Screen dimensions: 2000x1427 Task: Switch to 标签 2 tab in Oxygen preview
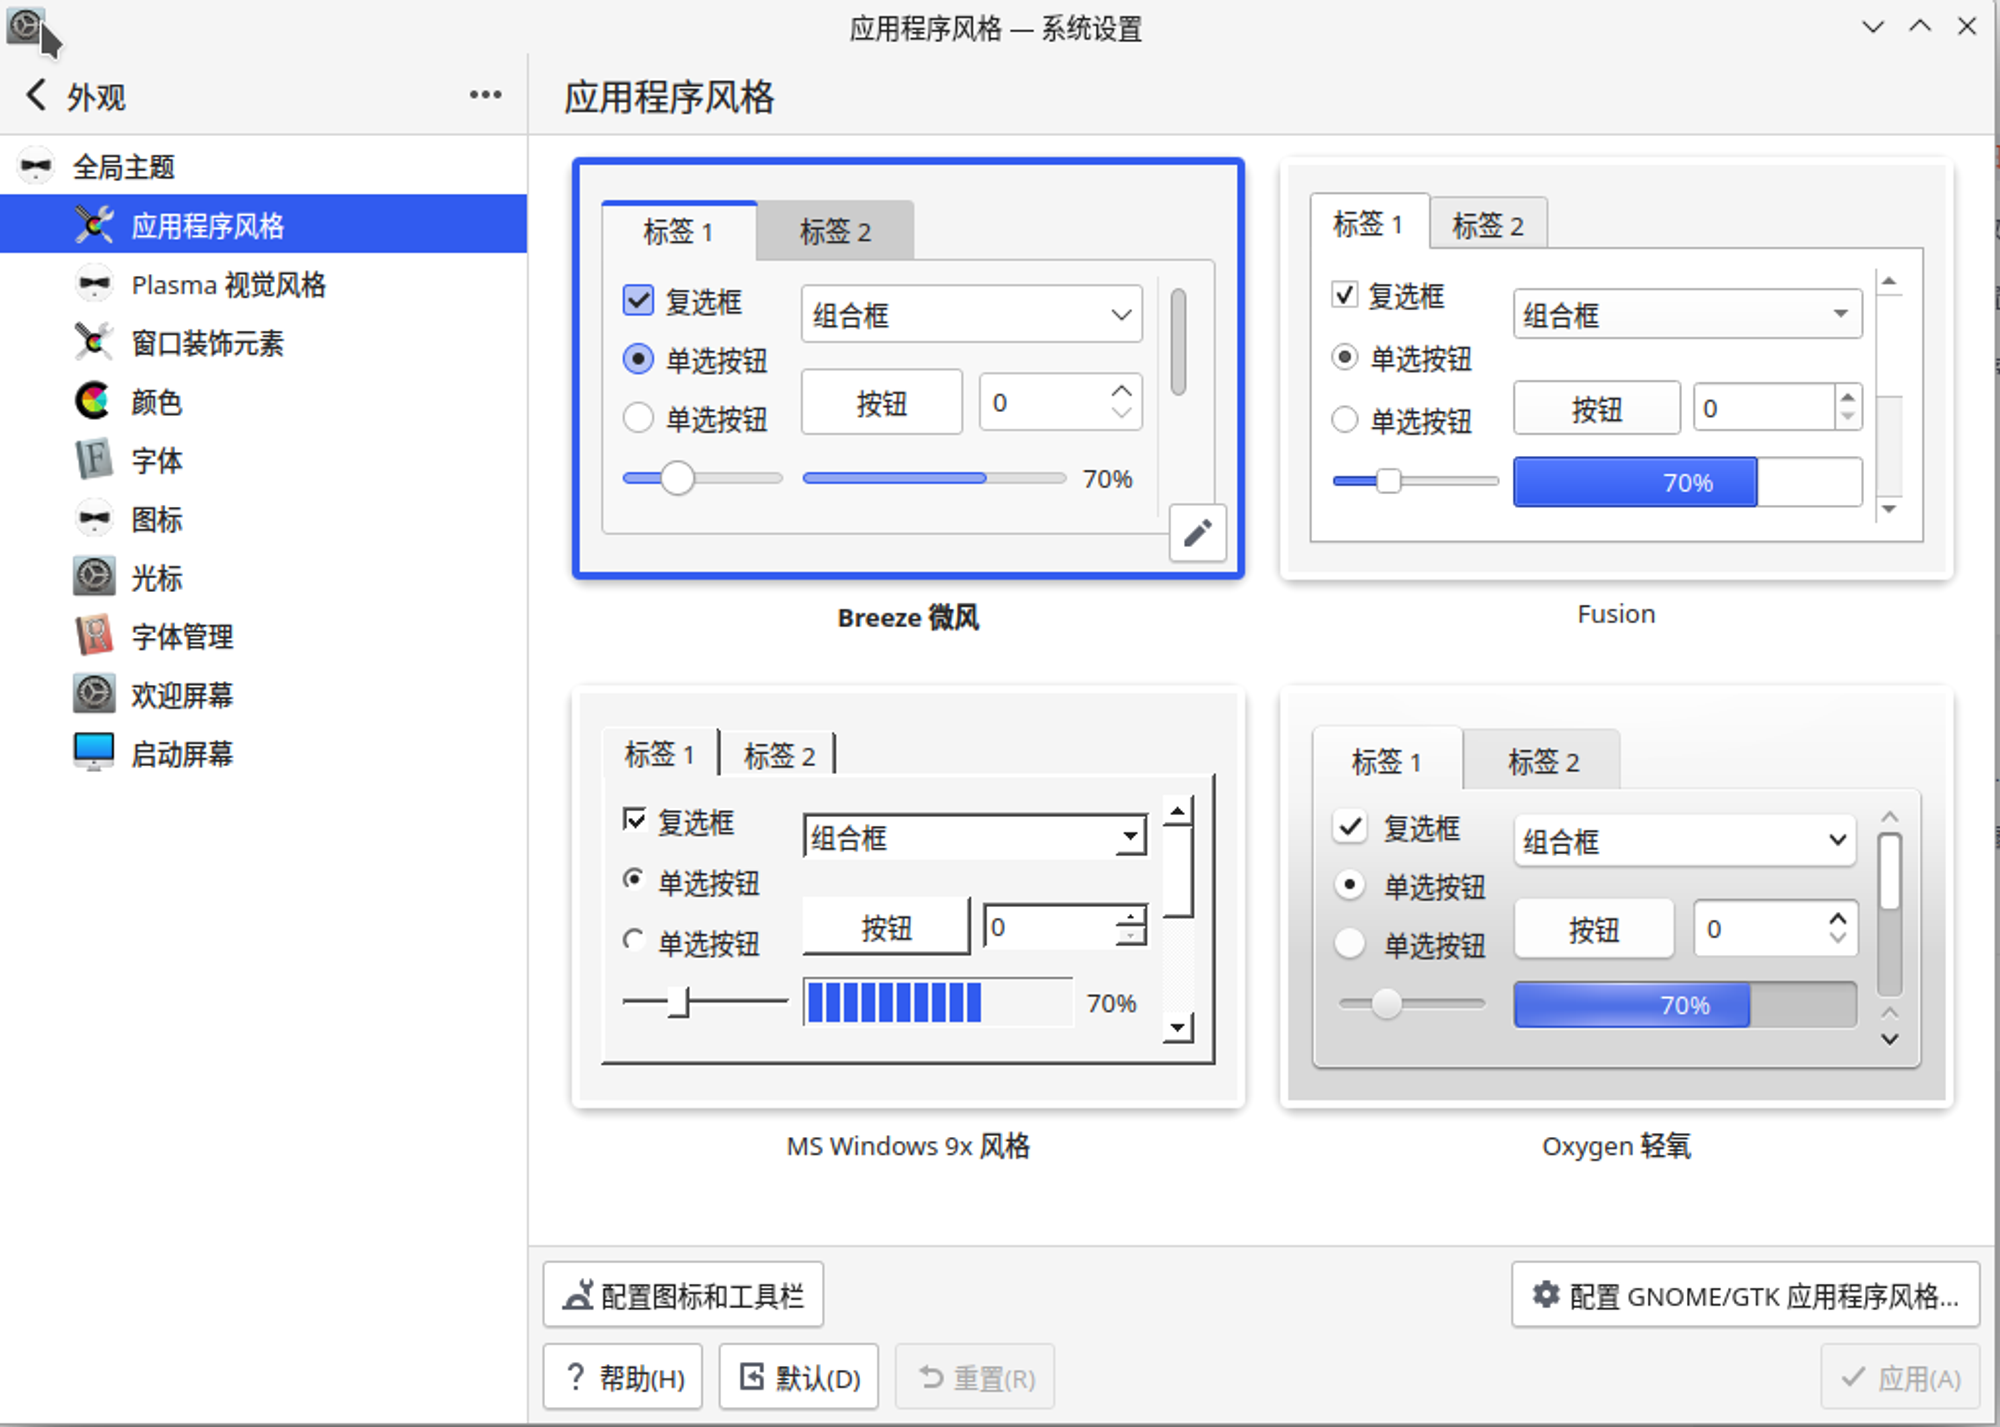1542,762
